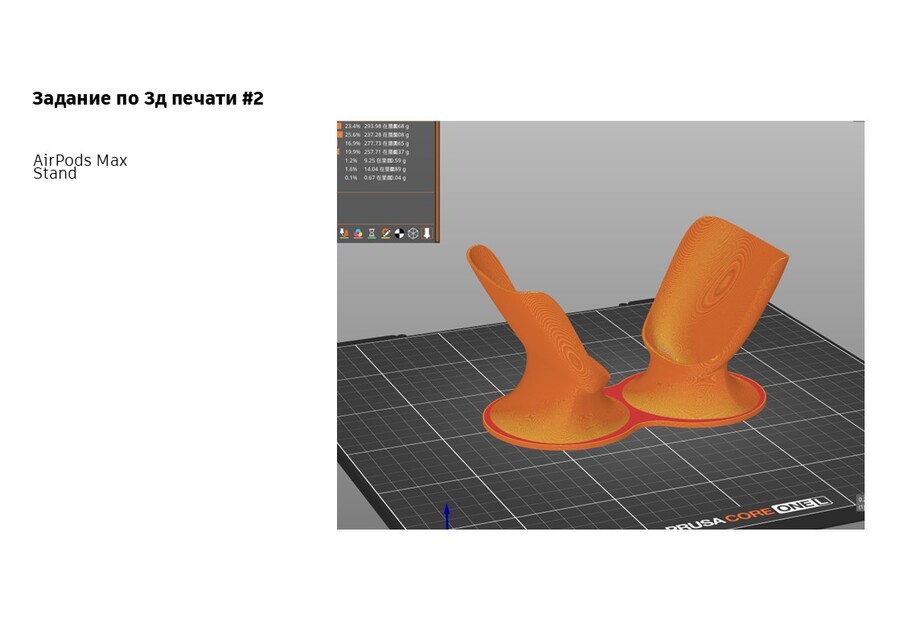The width and height of the screenshot is (900, 639).
Task: Click the heading 'Задание по 3д печати #2'
Action: [x=148, y=98]
